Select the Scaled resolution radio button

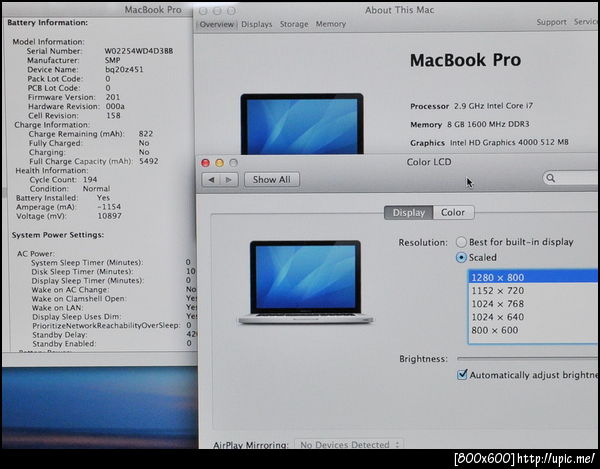[x=461, y=257]
